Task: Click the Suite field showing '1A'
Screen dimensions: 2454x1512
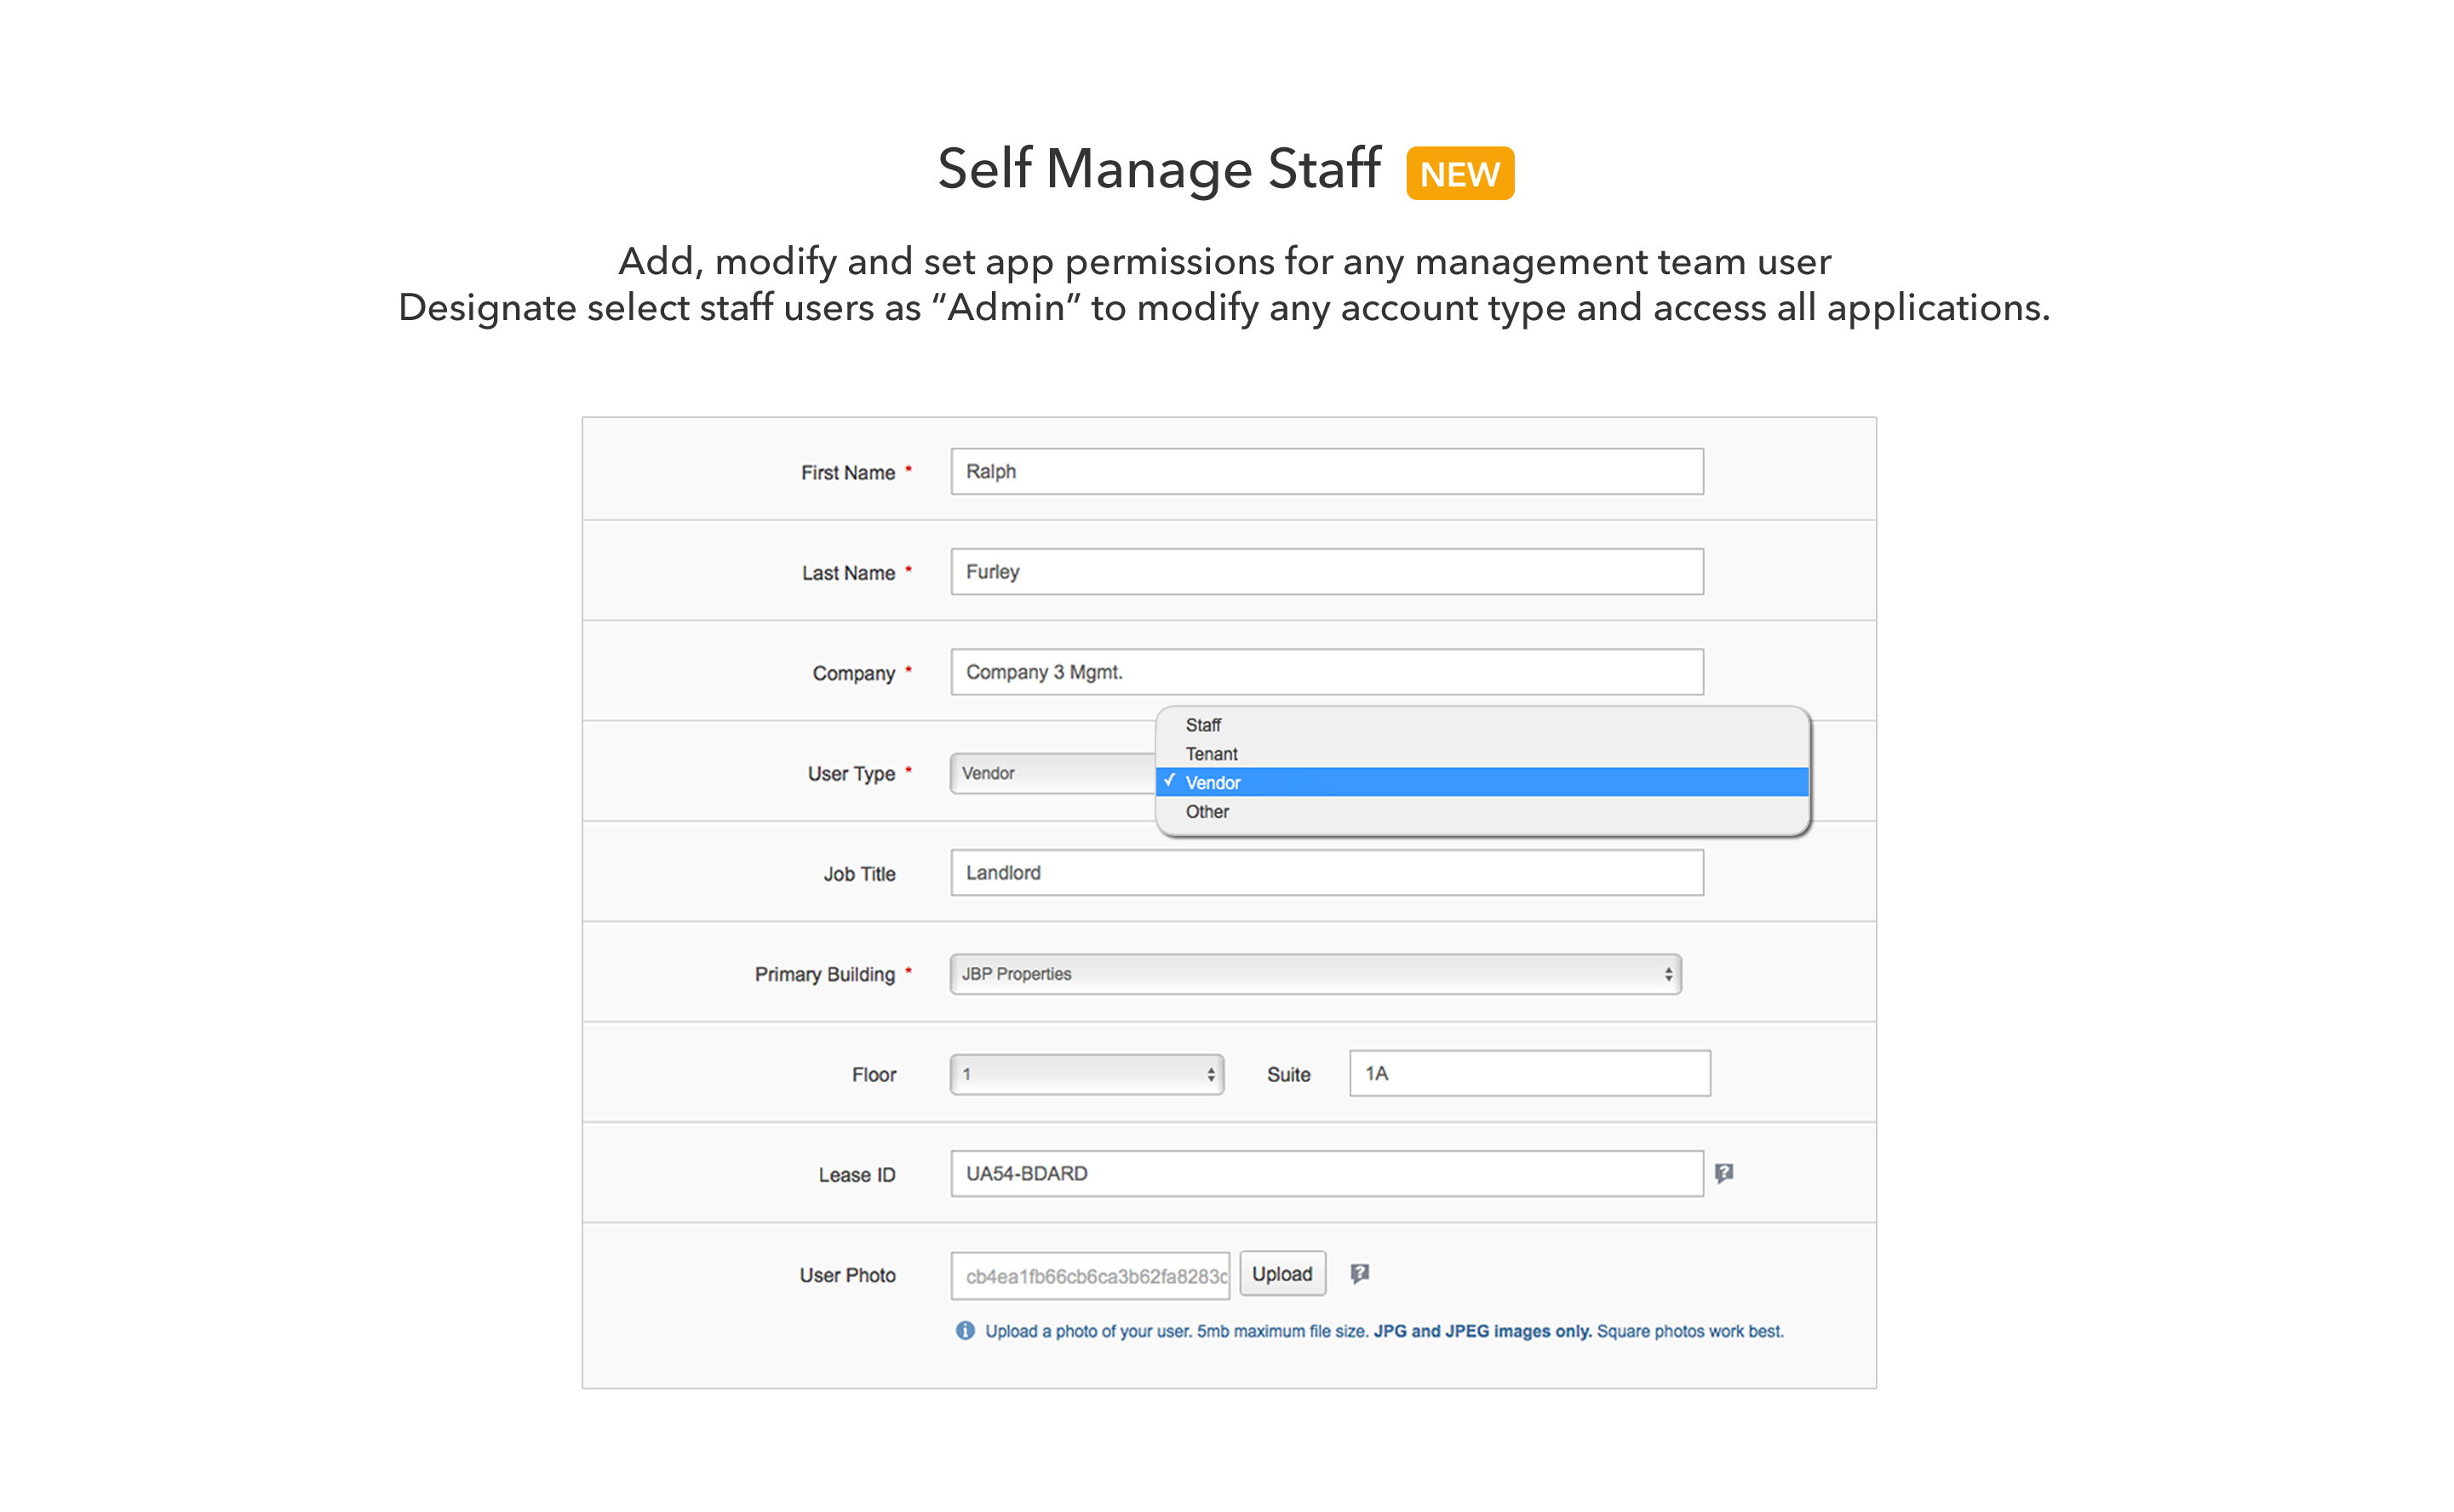Action: click(1522, 1074)
